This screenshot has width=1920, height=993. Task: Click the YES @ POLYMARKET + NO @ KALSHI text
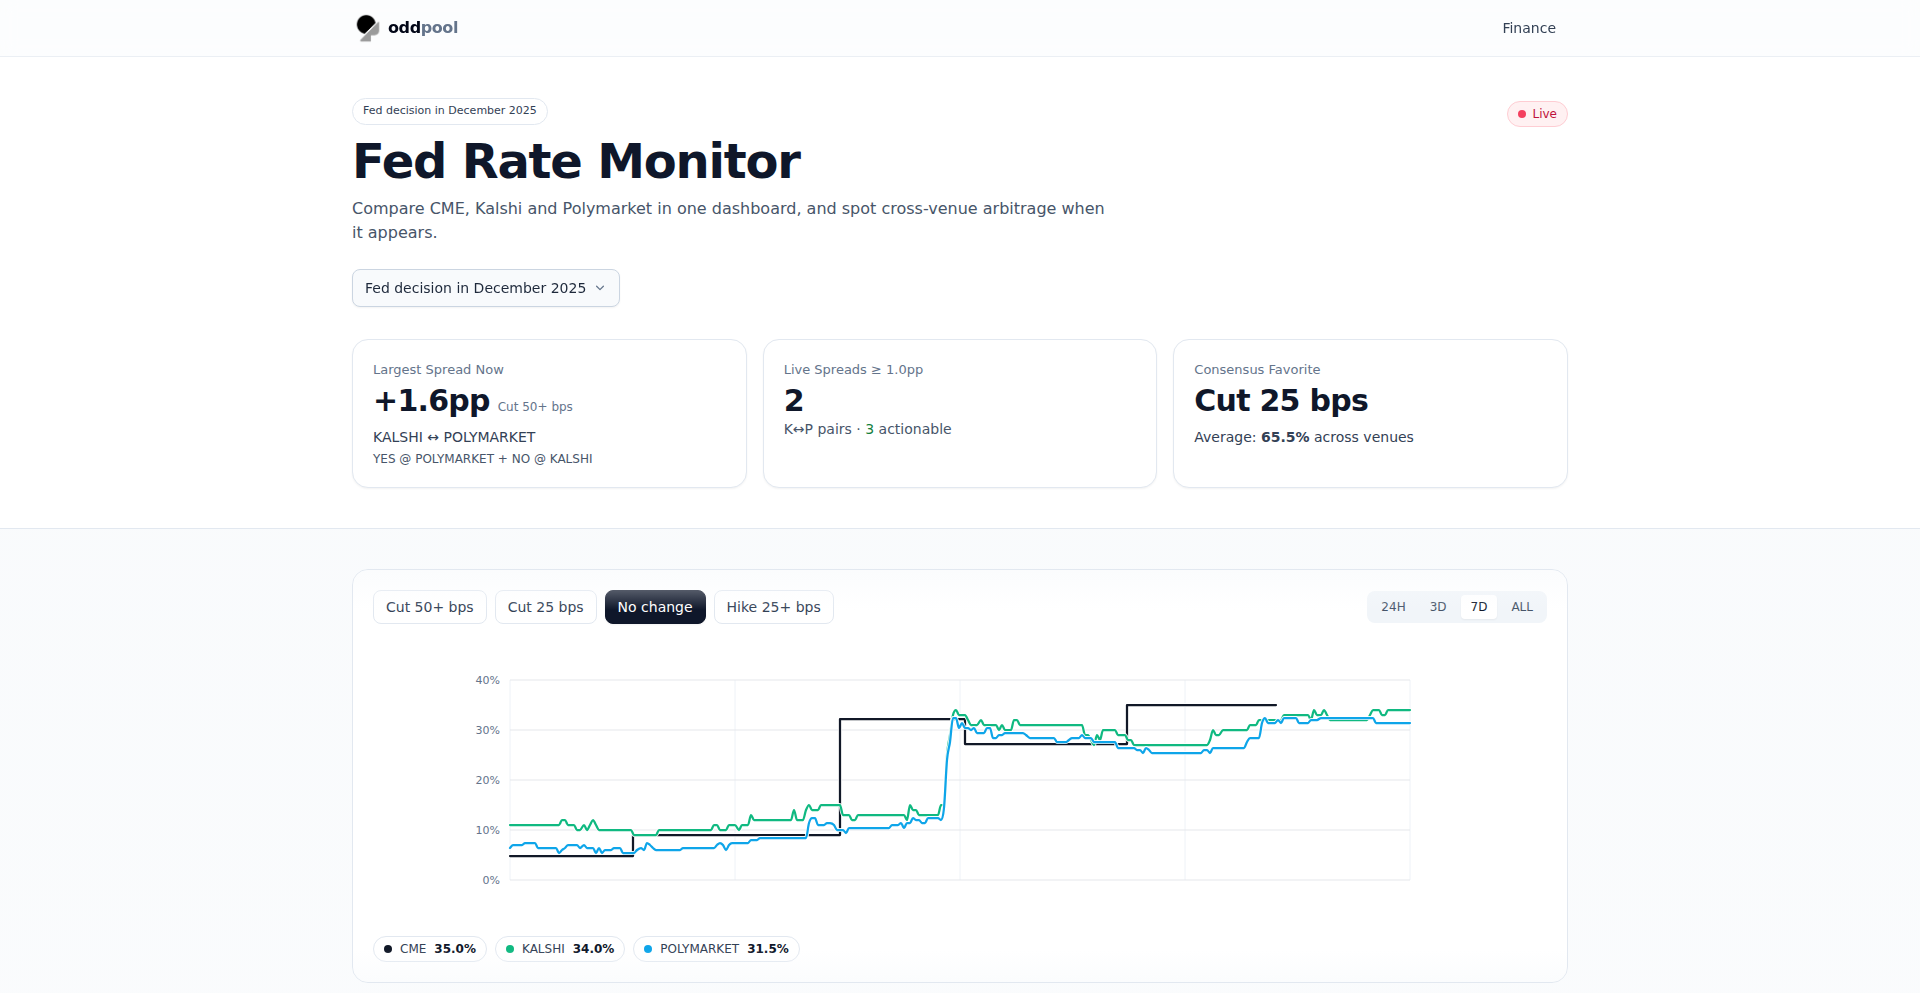[x=483, y=459]
